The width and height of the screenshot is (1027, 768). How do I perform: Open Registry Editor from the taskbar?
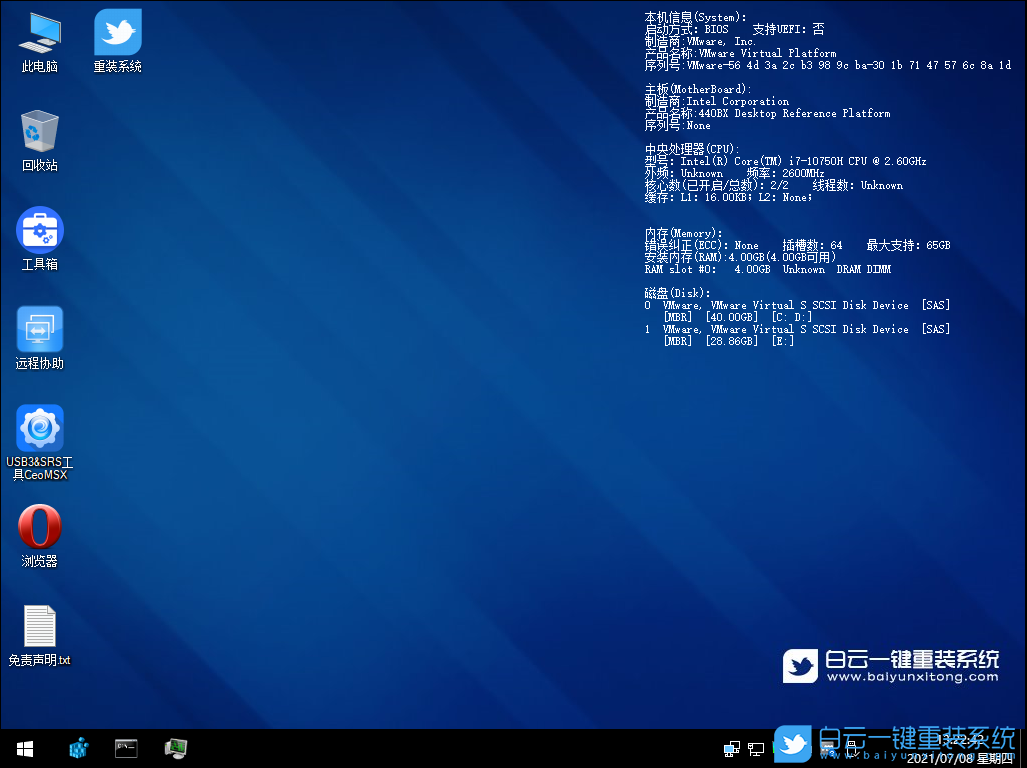tap(78, 748)
